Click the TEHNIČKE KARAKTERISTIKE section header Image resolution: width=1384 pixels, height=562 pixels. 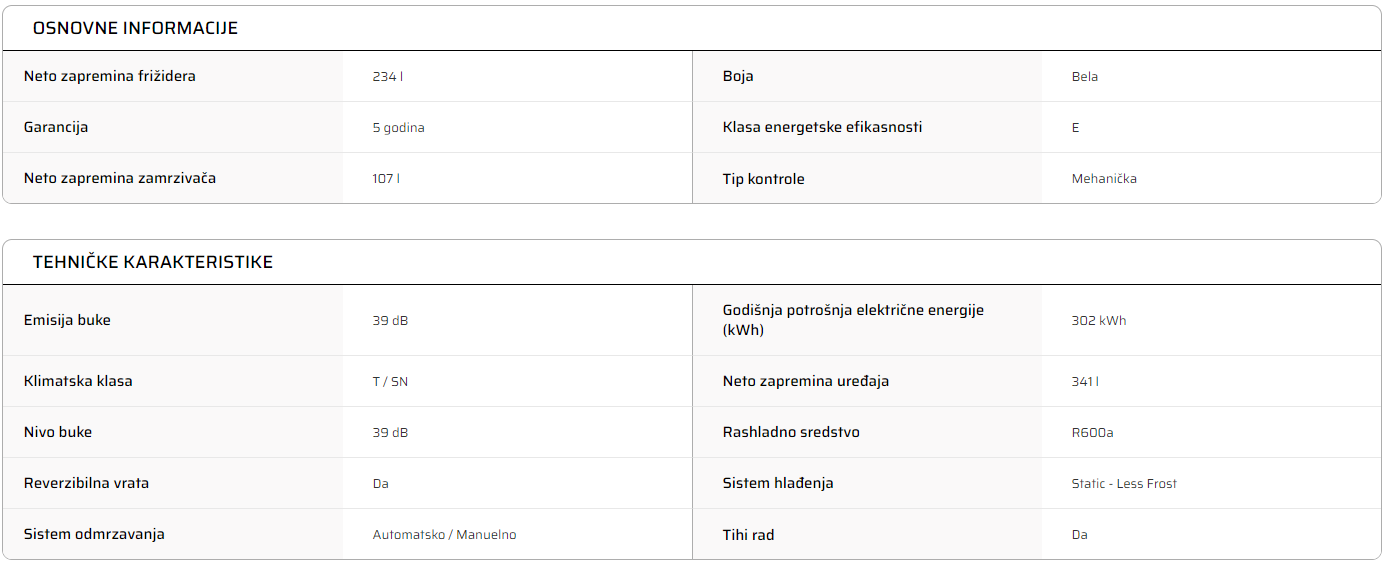coord(153,262)
